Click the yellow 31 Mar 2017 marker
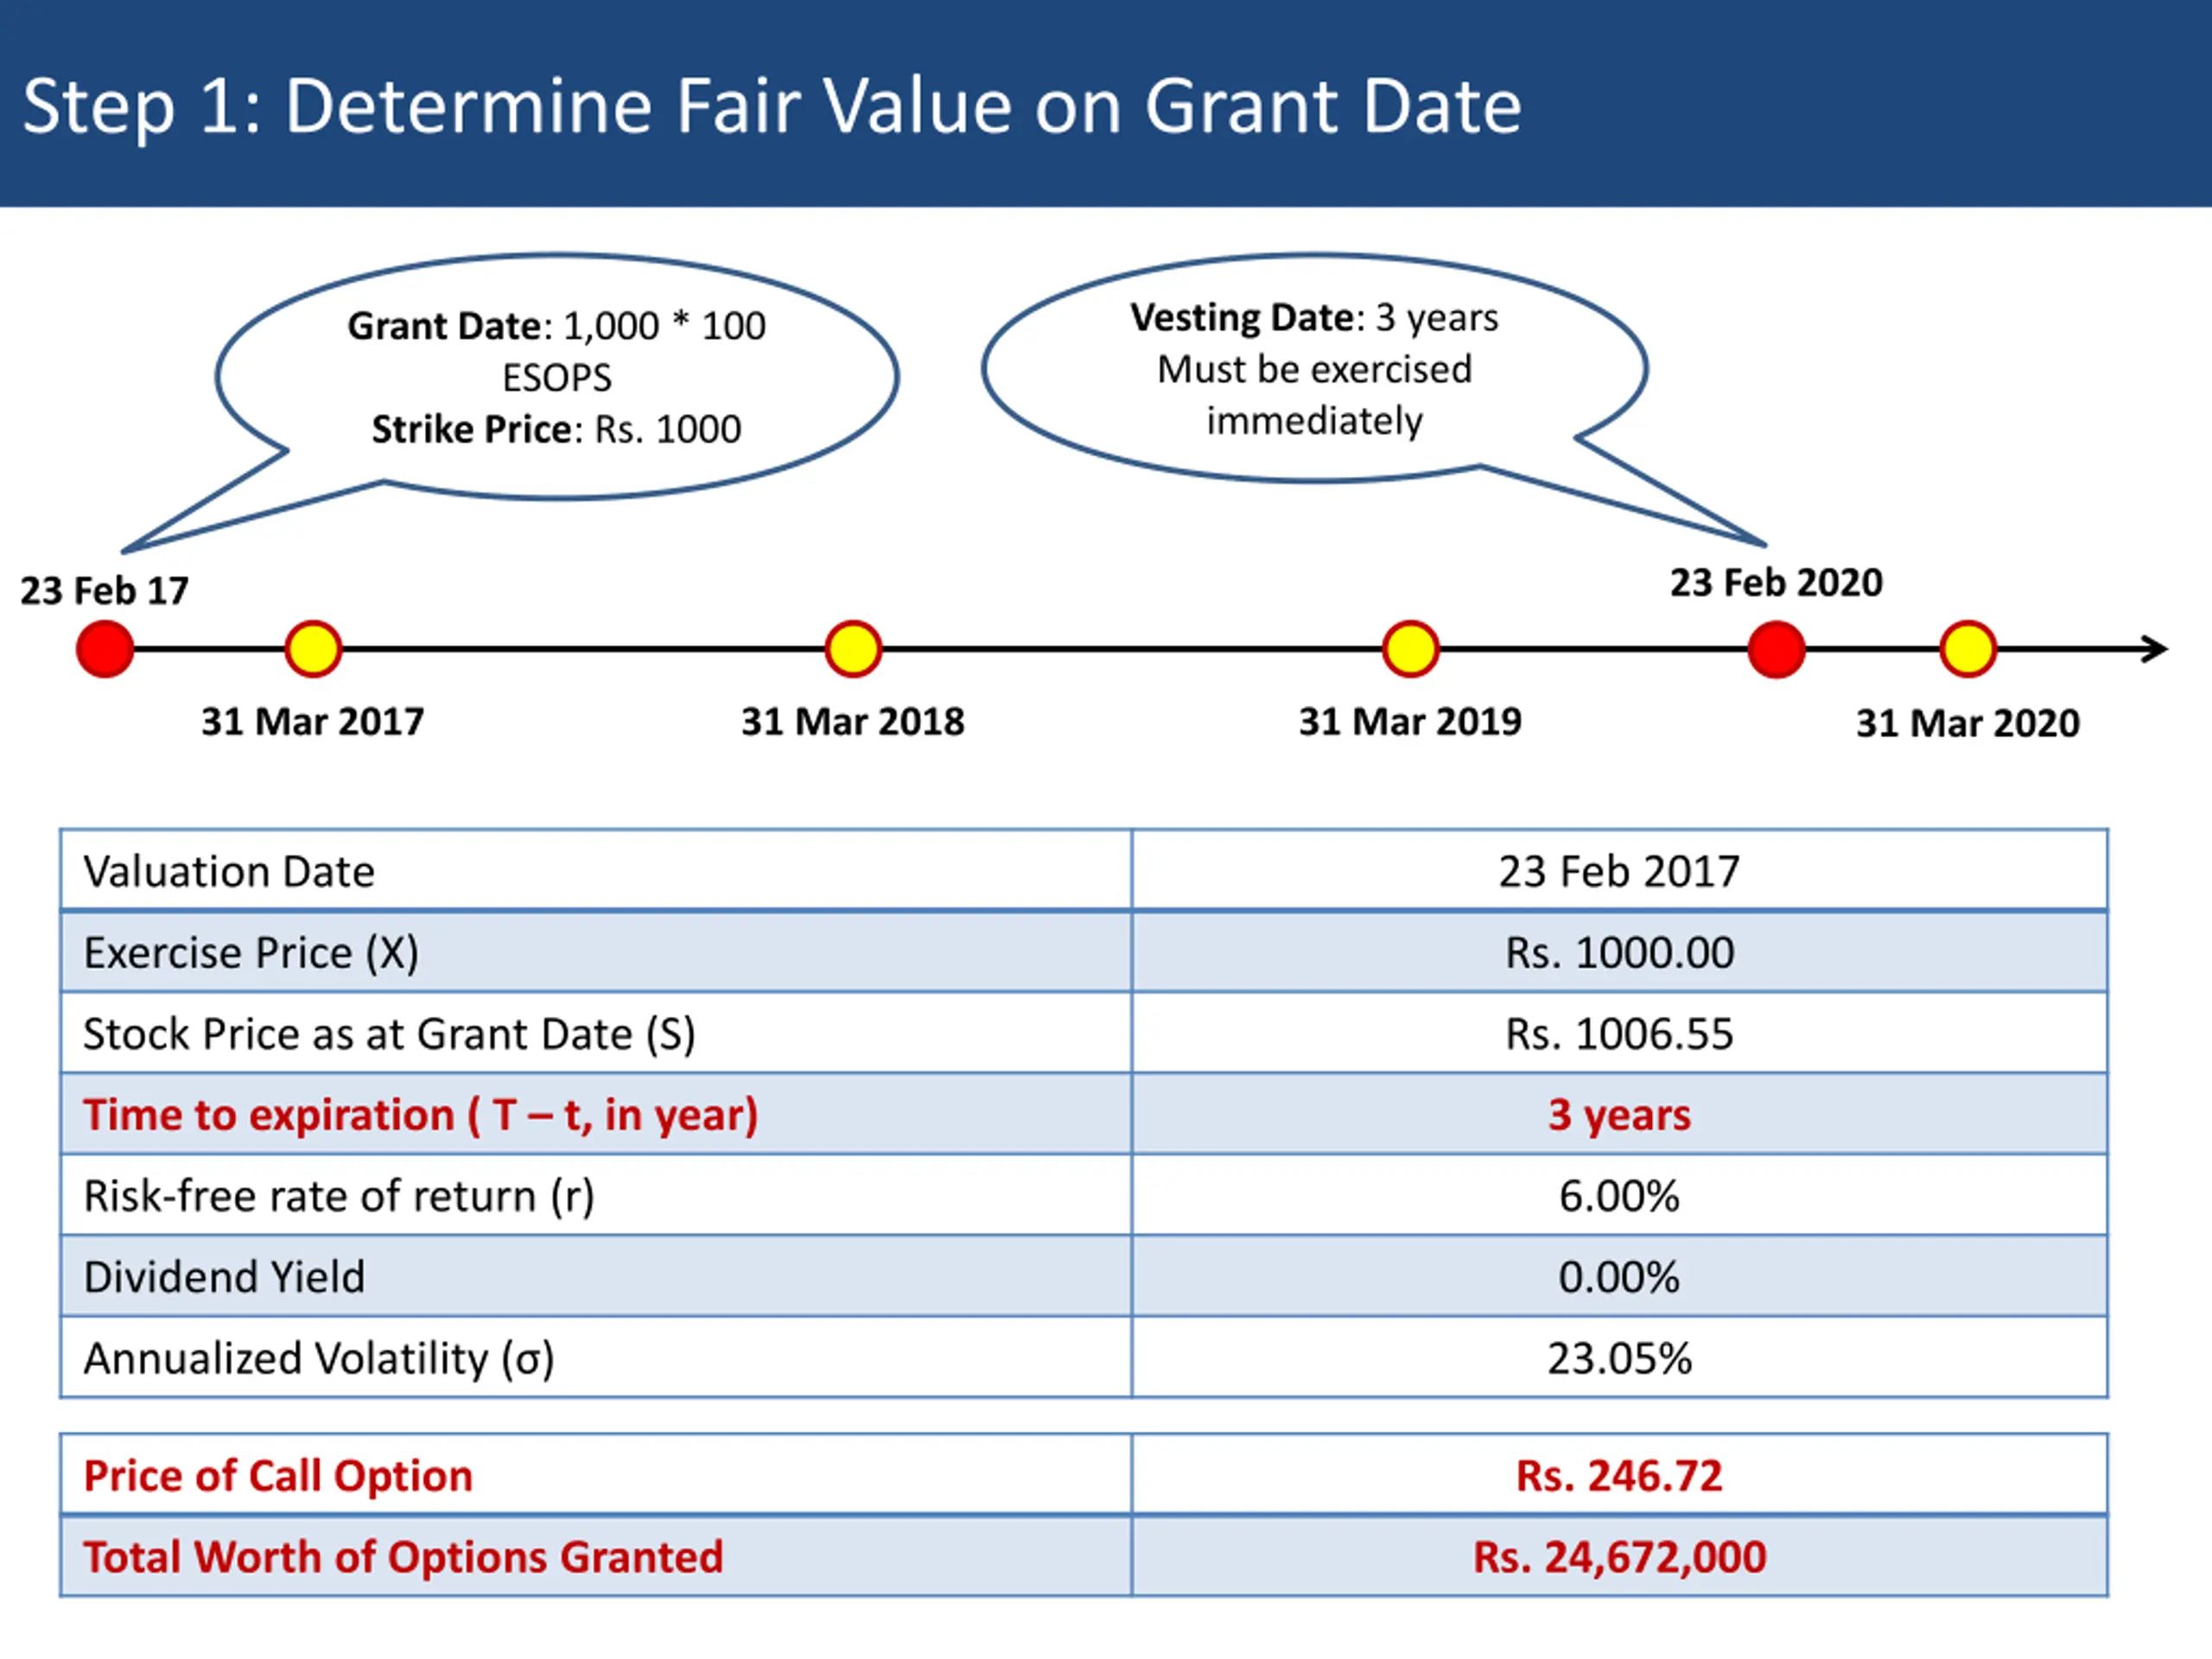The width and height of the screenshot is (2212, 1659). point(313,649)
